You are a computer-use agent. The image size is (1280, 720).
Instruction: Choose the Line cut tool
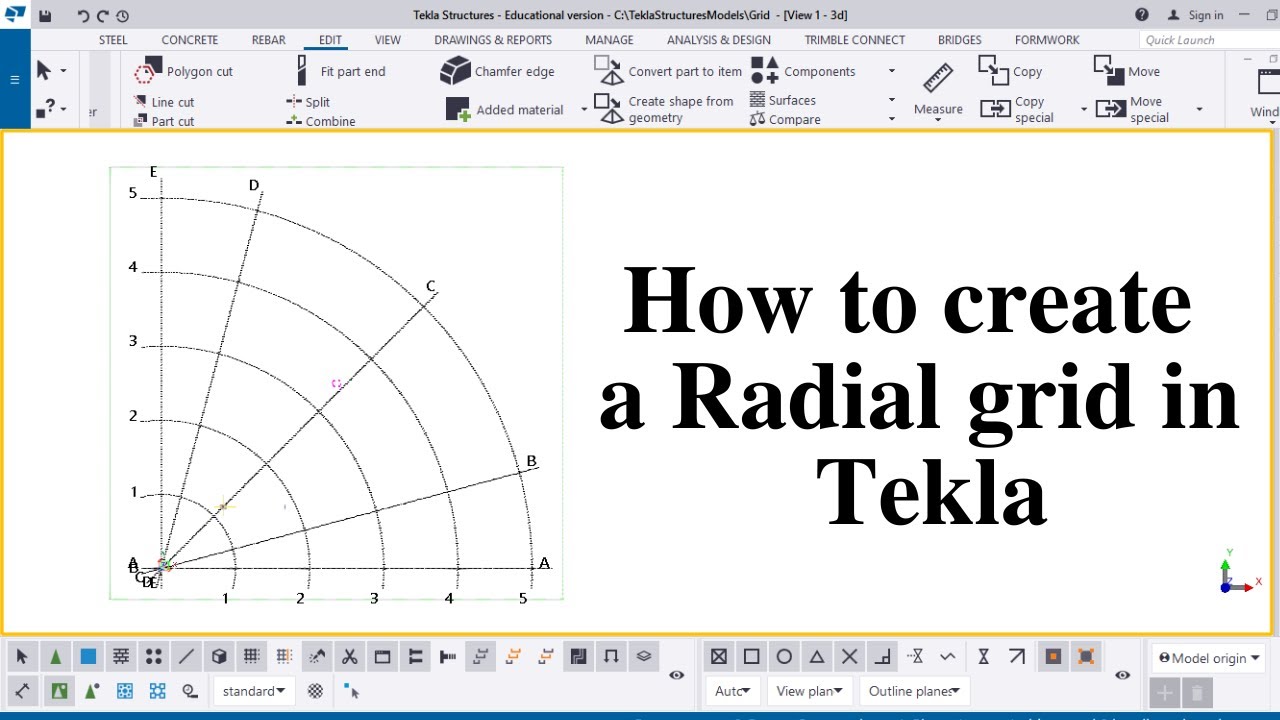(164, 102)
